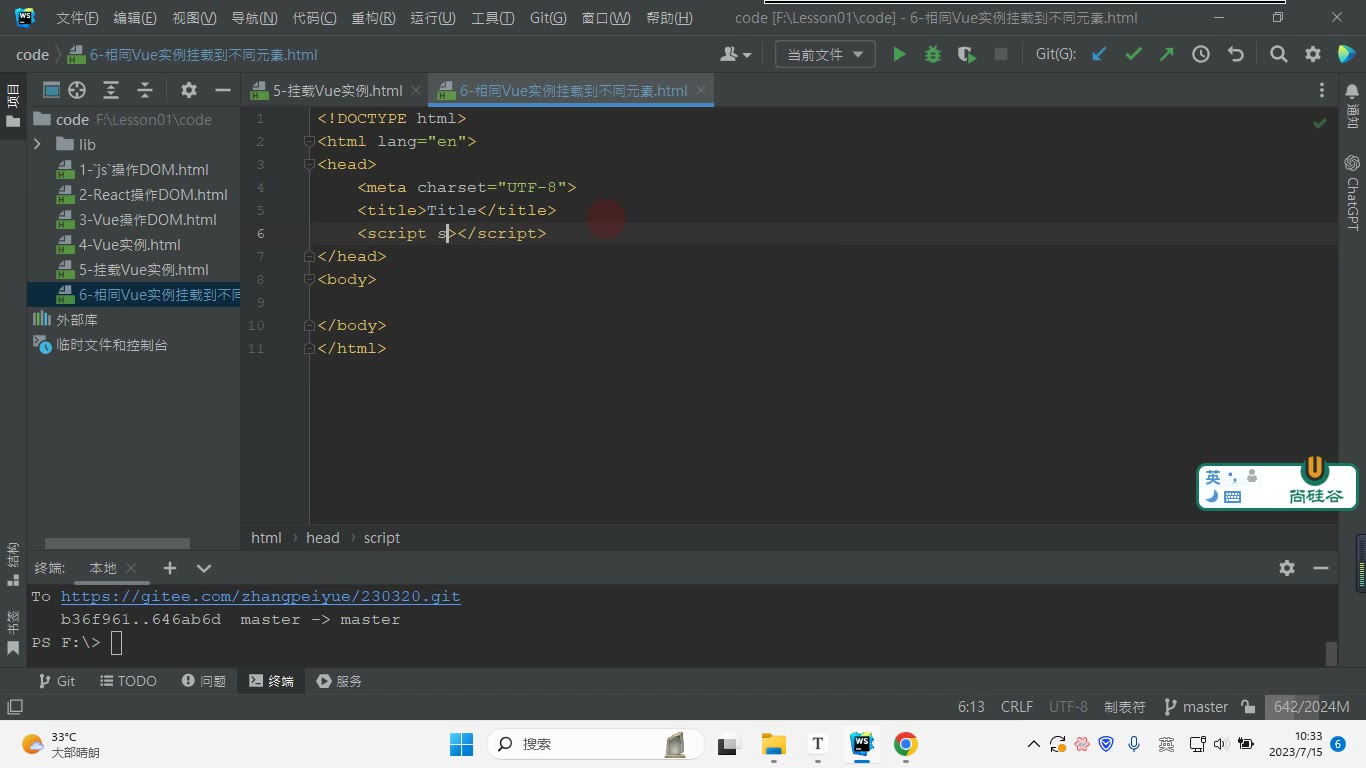Open the gitee.com repository link
Screen dimensions: 1366x768
(x=260, y=597)
